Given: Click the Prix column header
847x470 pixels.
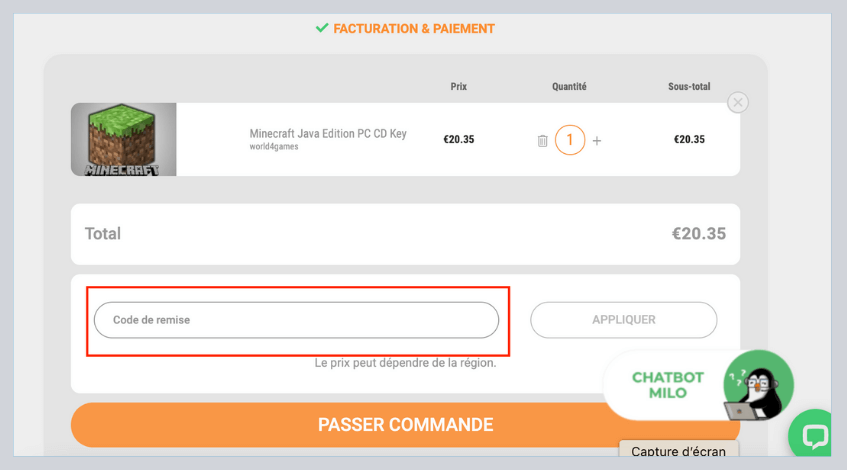Looking at the screenshot, I should pyautogui.click(x=459, y=87).
